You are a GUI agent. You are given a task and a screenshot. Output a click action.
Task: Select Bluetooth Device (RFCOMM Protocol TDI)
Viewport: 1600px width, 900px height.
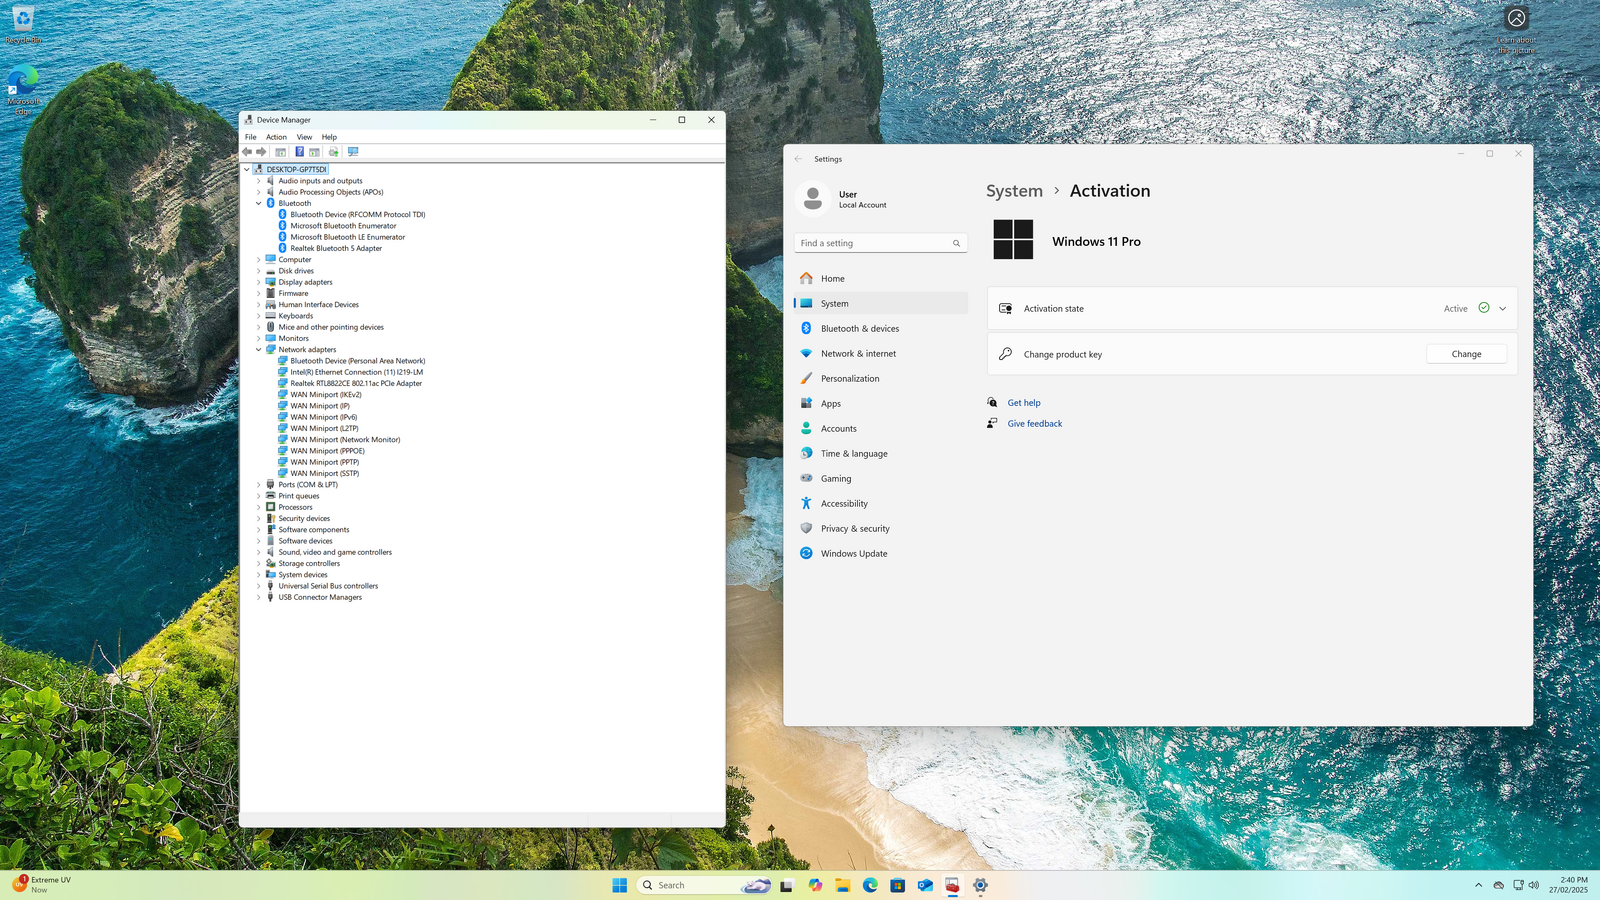pyautogui.click(x=358, y=214)
